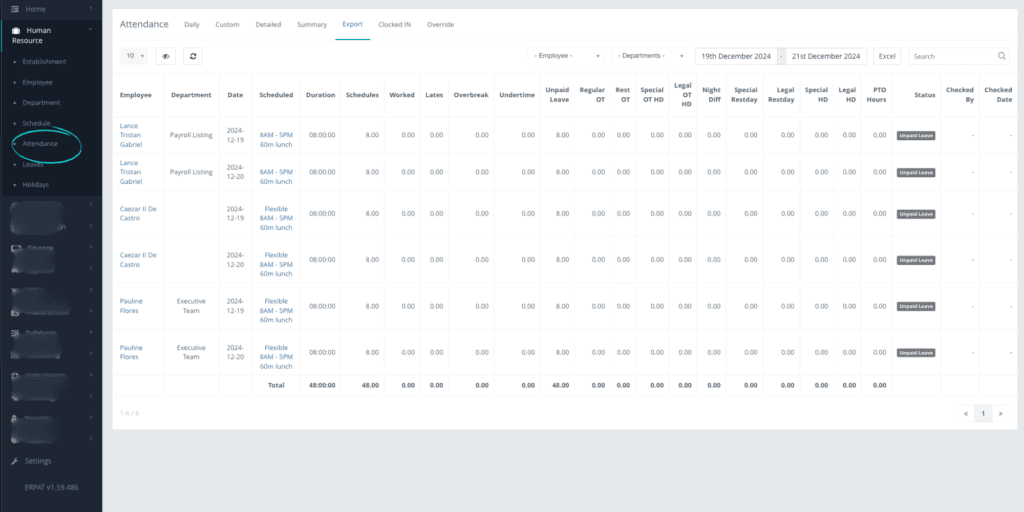Click the Unpaid Leave badge in Lance's 2024-12-19 row

[x=916, y=136]
